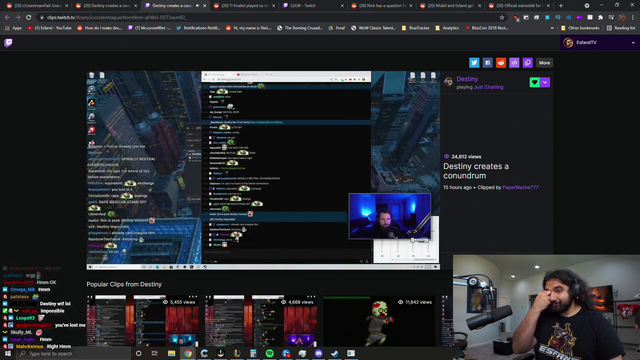This screenshot has width=640, height=360.
Task: Open Cortana circle on the taskbar
Action: 138,353
